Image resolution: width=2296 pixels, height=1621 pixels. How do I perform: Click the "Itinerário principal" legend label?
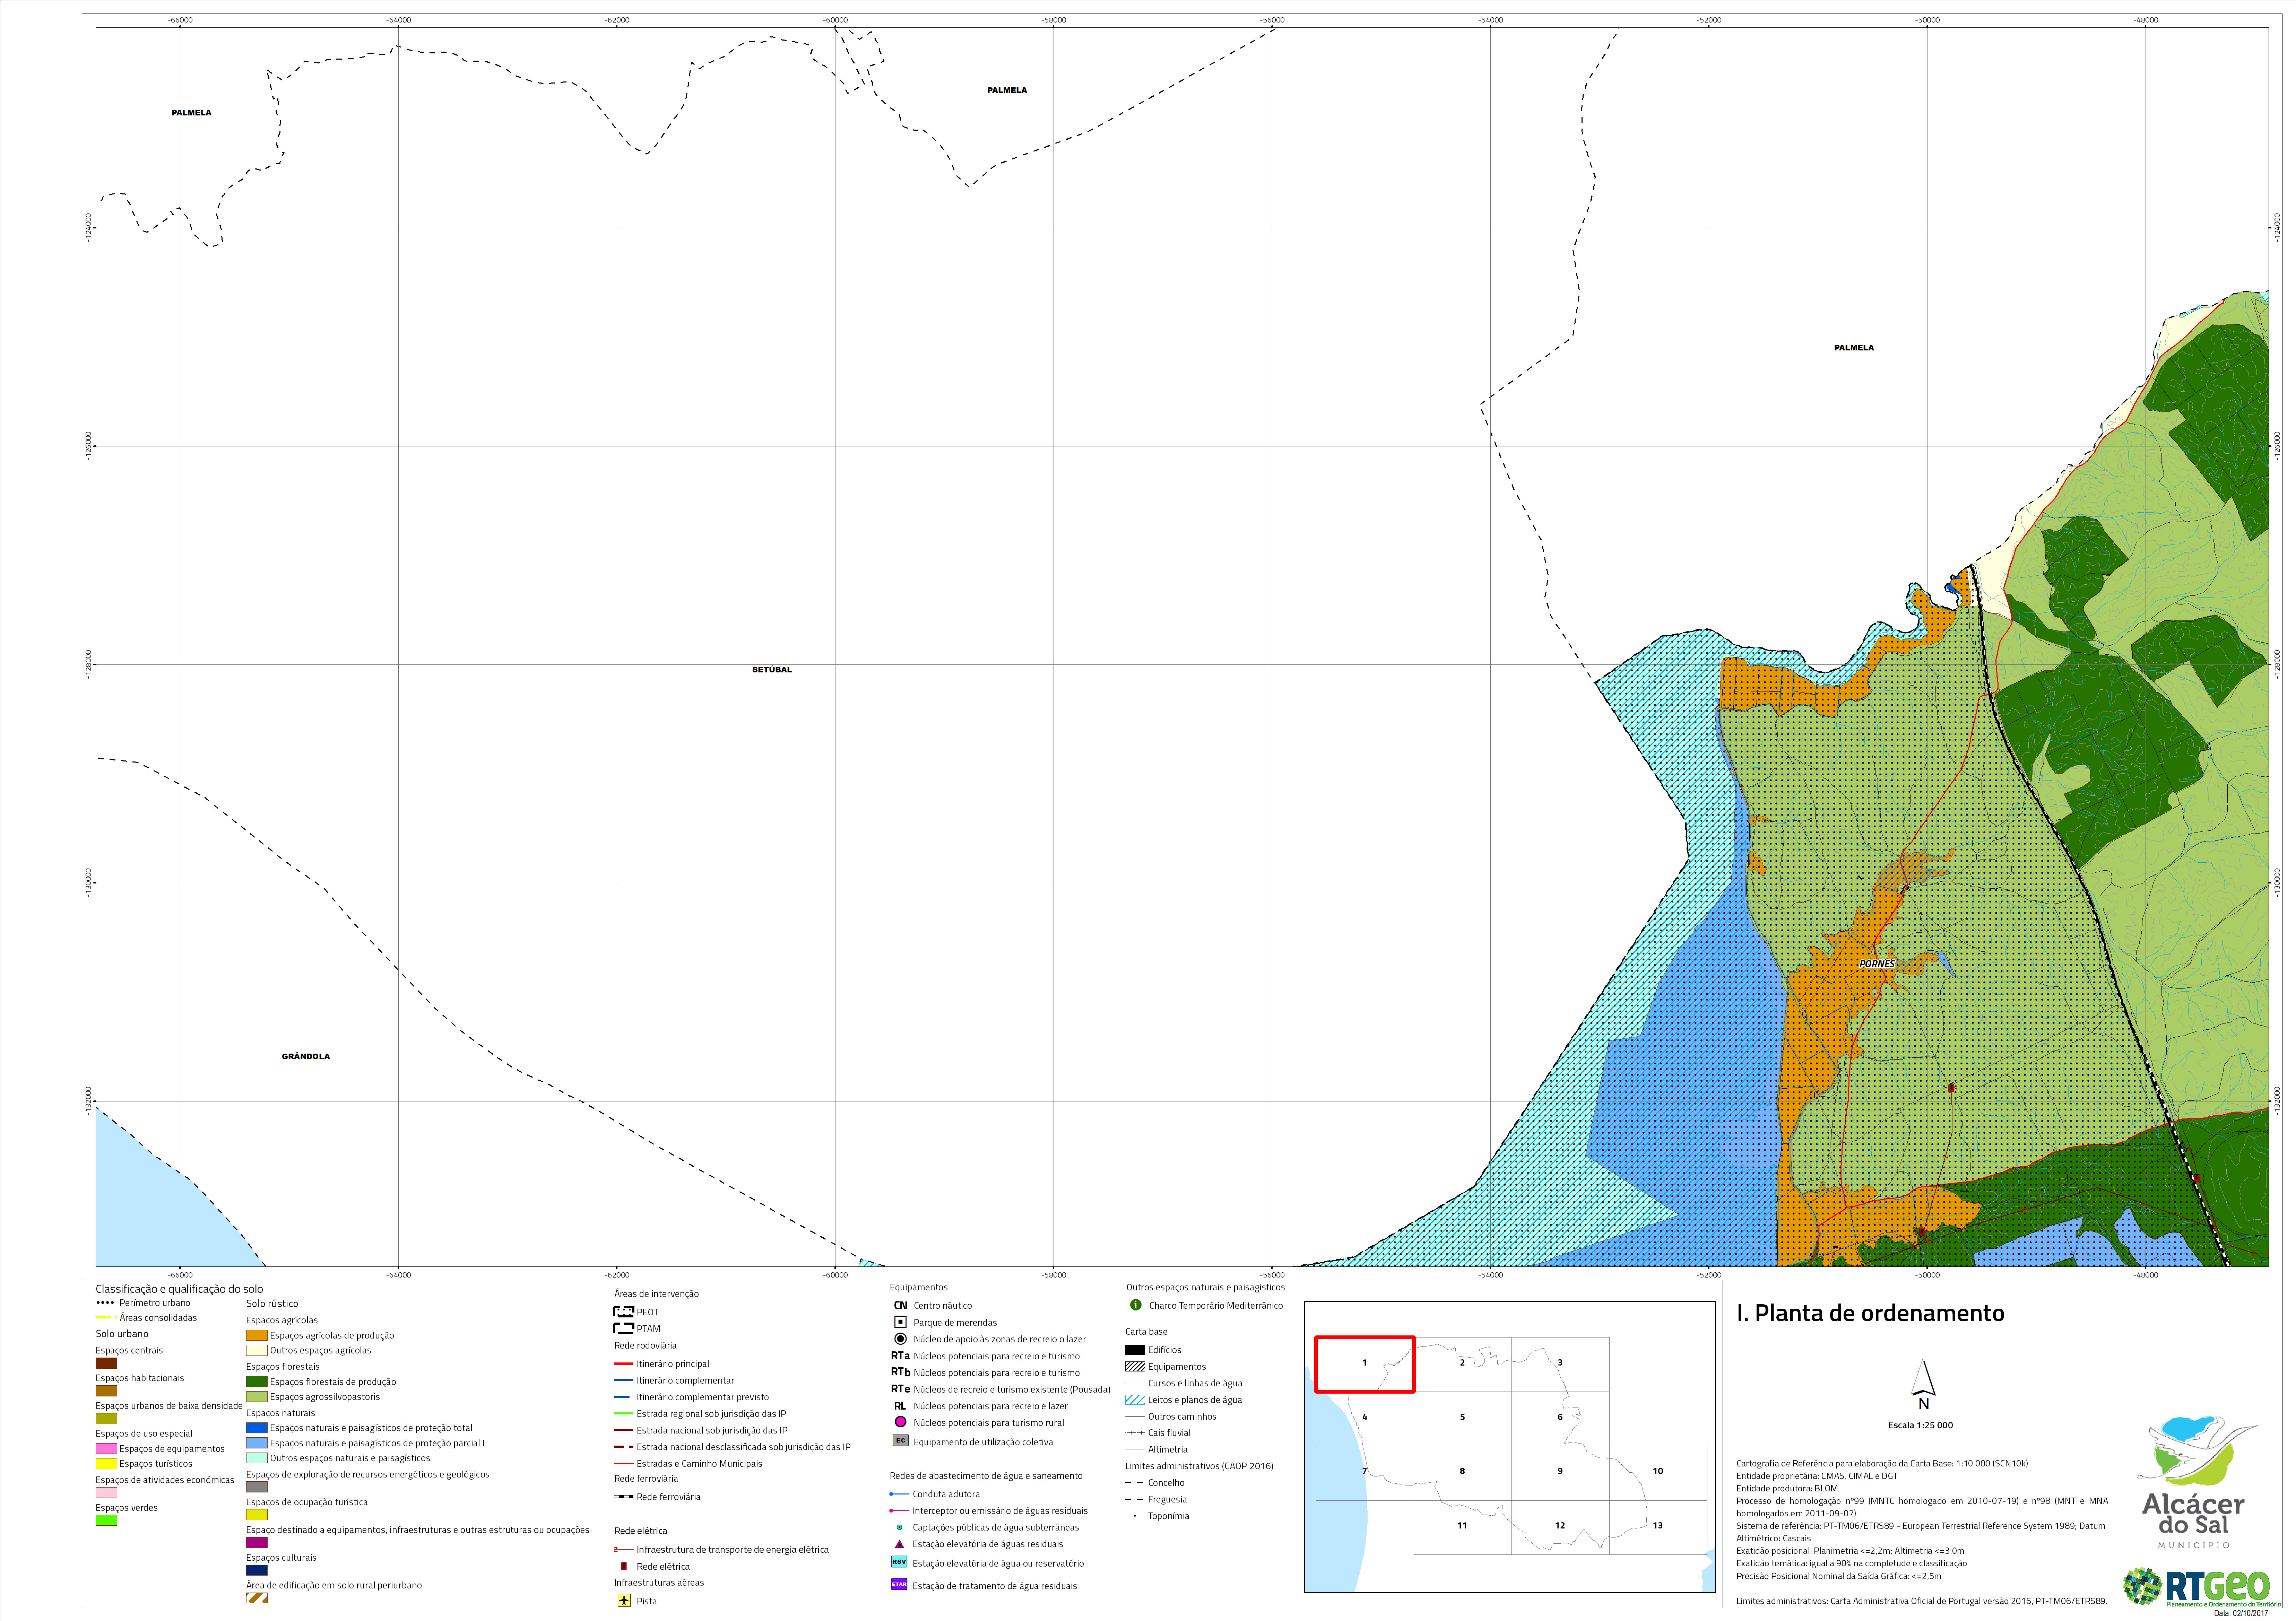tap(673, 1364)
